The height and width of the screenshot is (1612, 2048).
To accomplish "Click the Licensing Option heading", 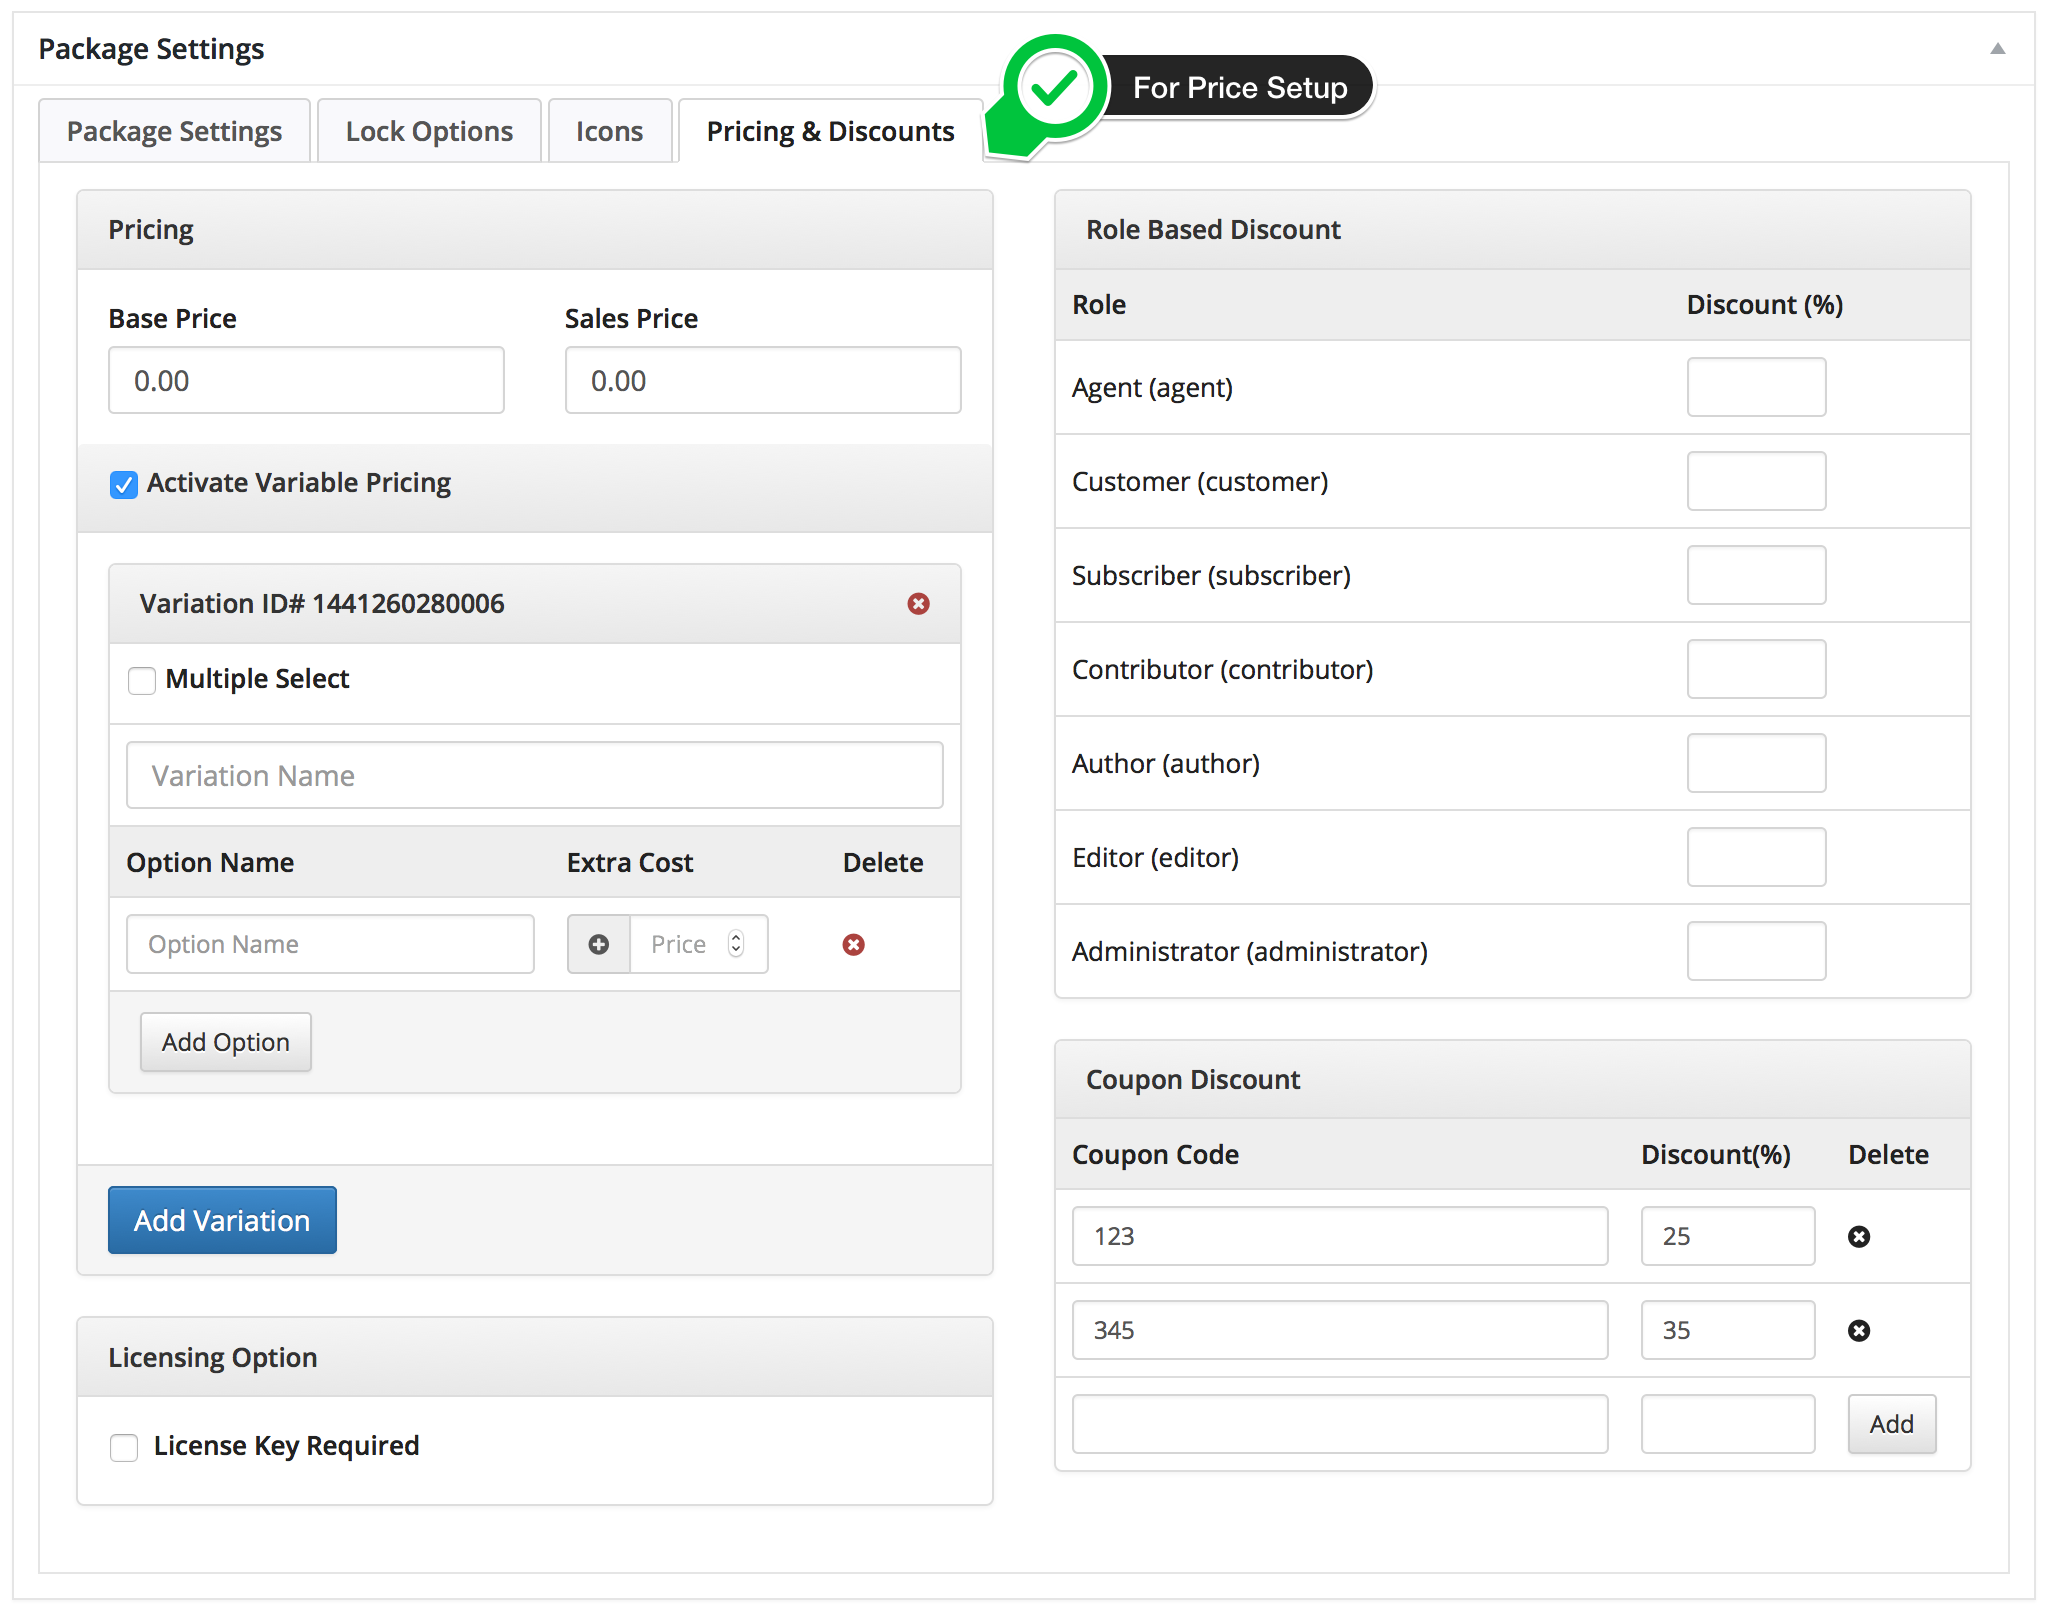I will pos(213,1357).
